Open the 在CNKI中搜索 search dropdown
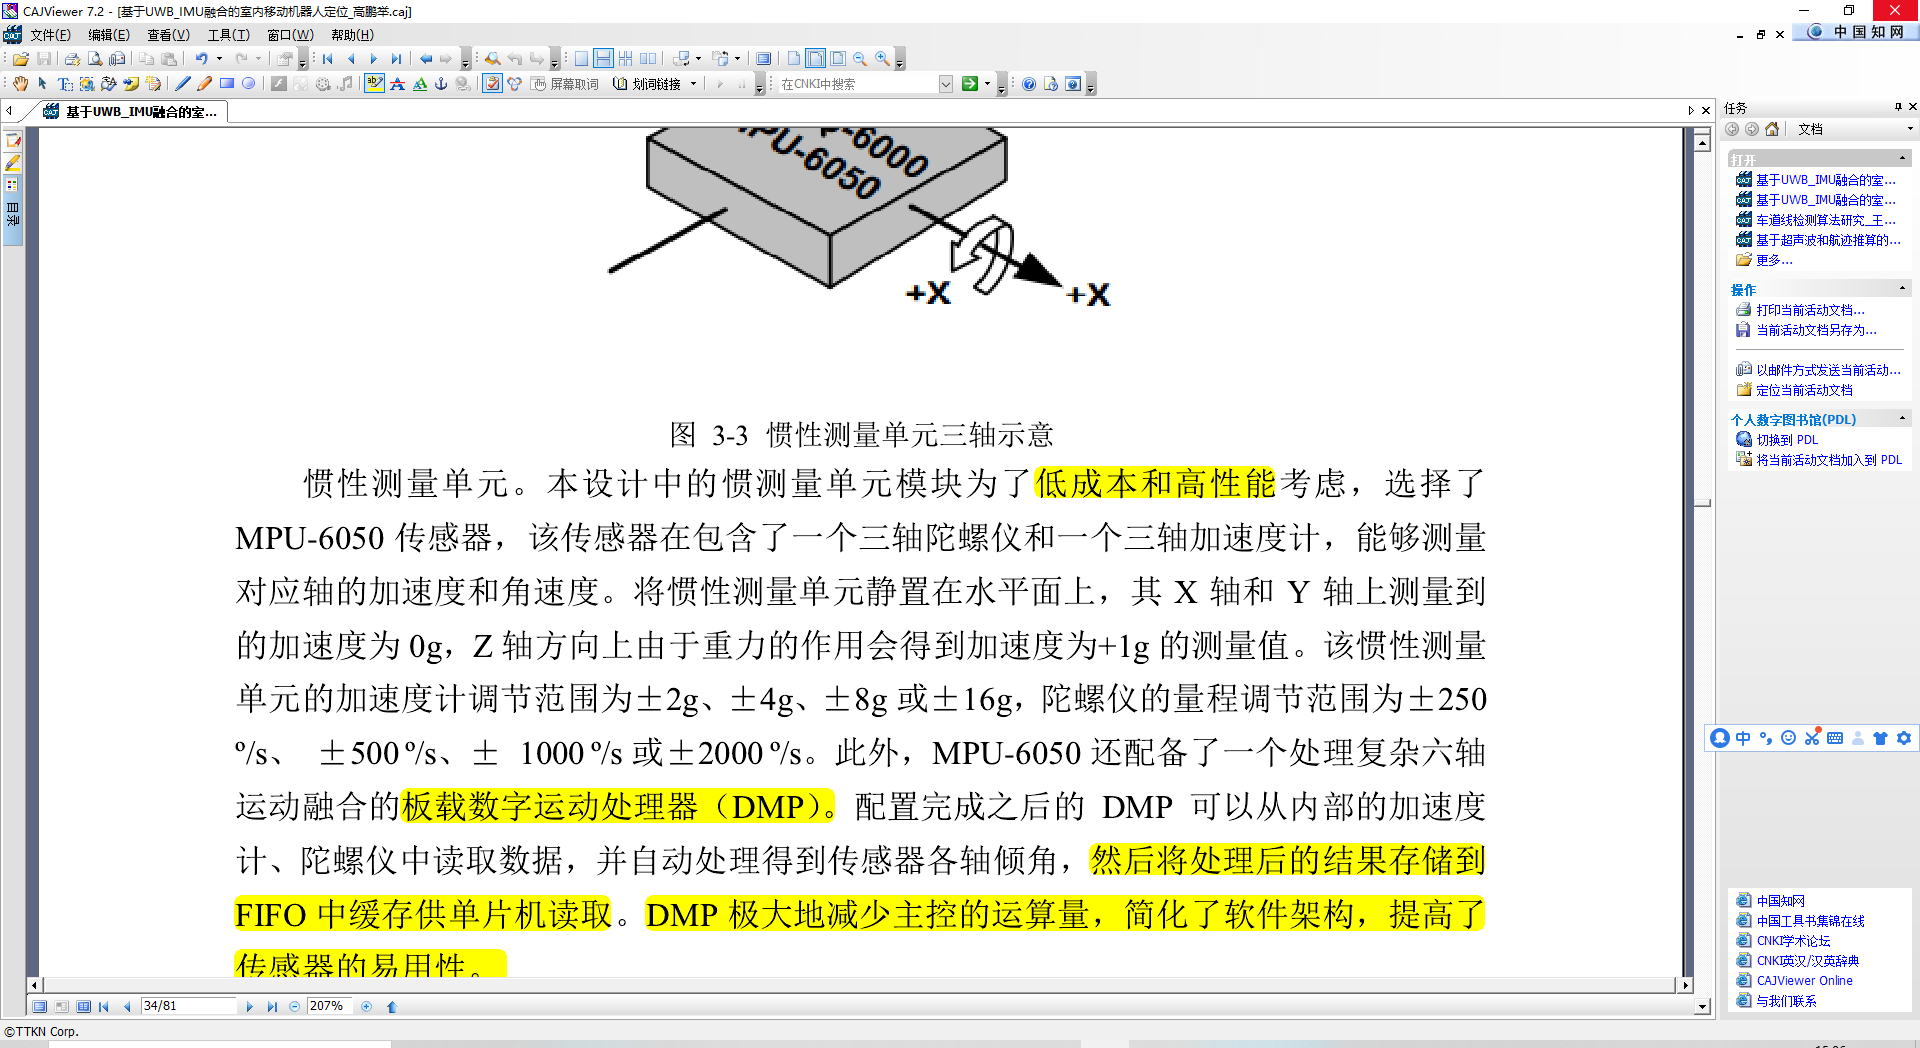Screen dimensions: 1920x1048 point(946,83)
